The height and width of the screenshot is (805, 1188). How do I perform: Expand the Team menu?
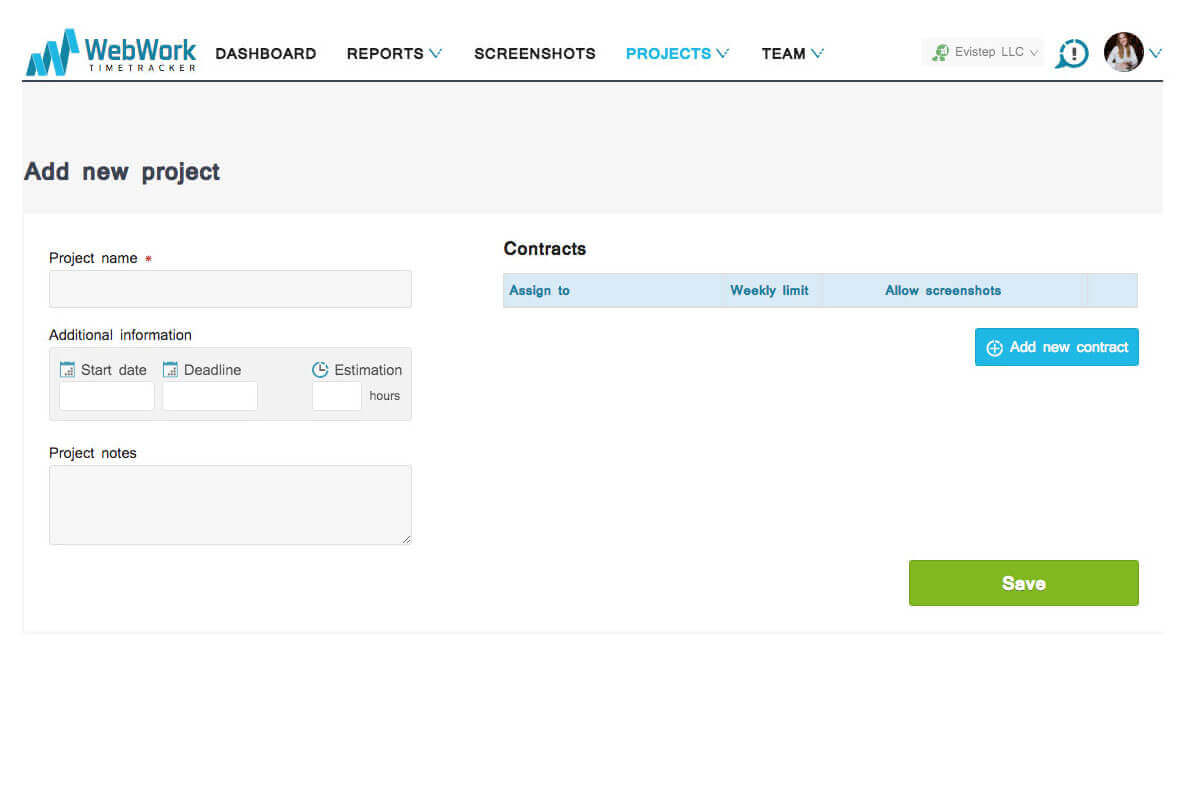793,54
